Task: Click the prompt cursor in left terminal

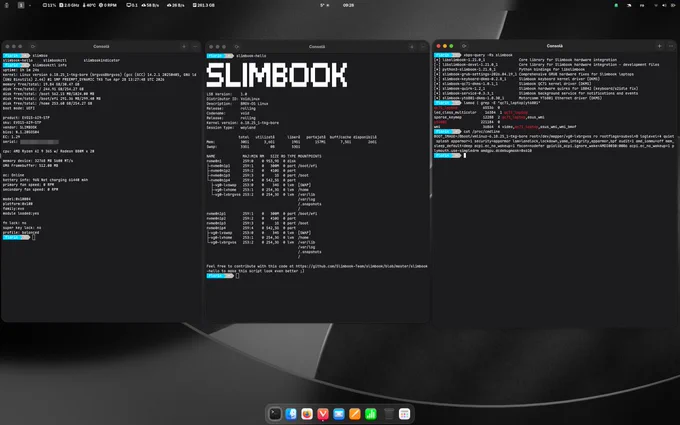Action: tap(33, 237)
